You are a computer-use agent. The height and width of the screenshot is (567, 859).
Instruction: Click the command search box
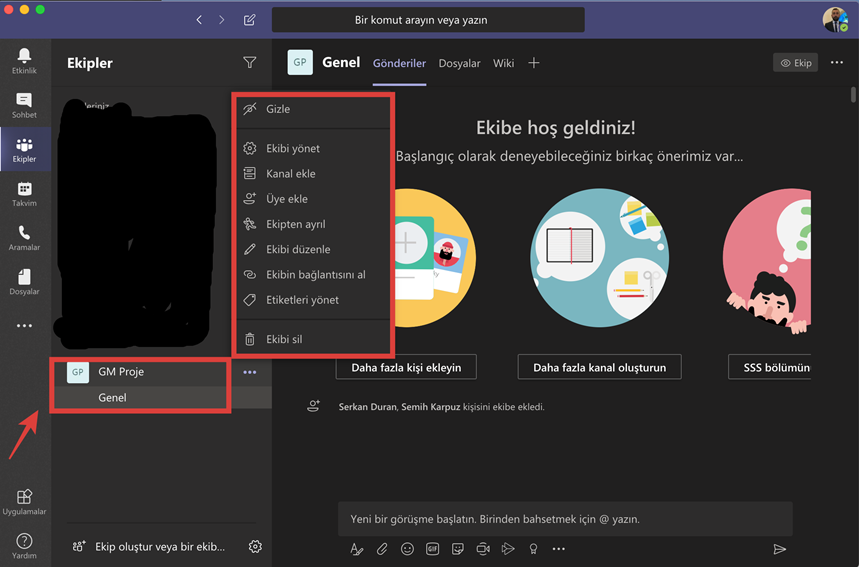428,20
